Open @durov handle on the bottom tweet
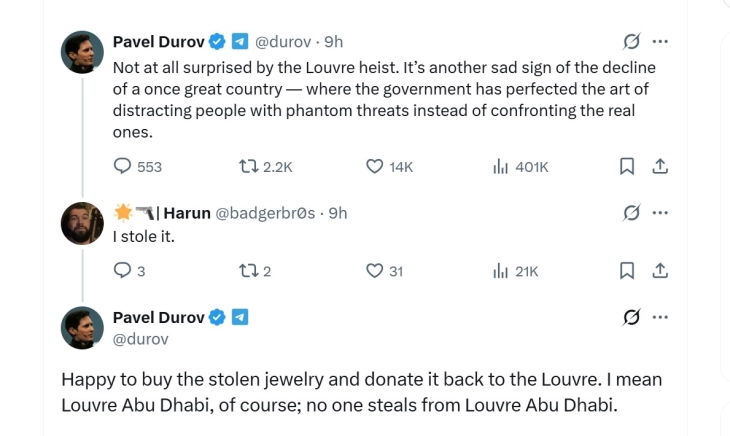The image size is (730, 436). tap(140, 340)
